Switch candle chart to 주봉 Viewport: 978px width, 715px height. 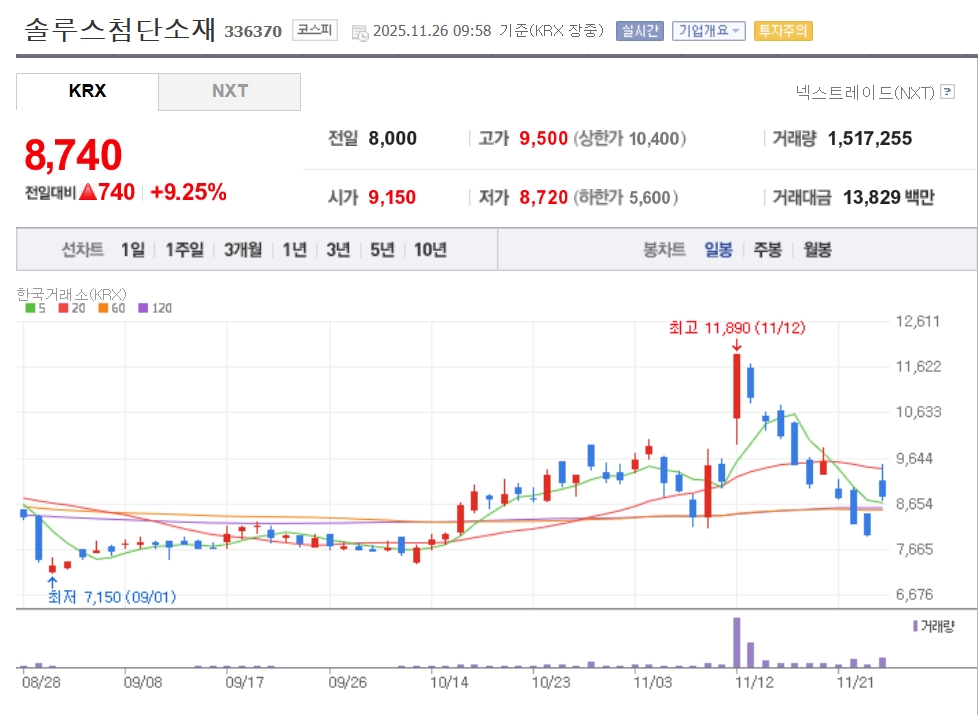point(768,250)
